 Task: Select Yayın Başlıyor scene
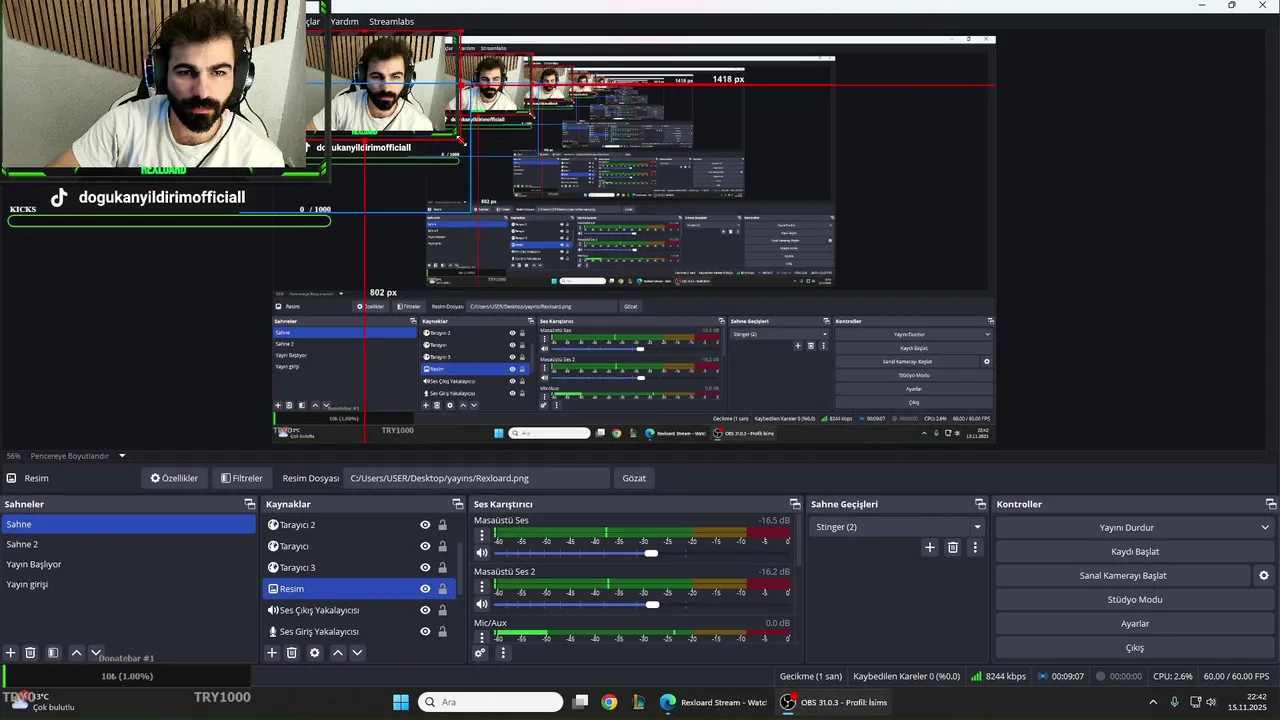tap(128, 564)
